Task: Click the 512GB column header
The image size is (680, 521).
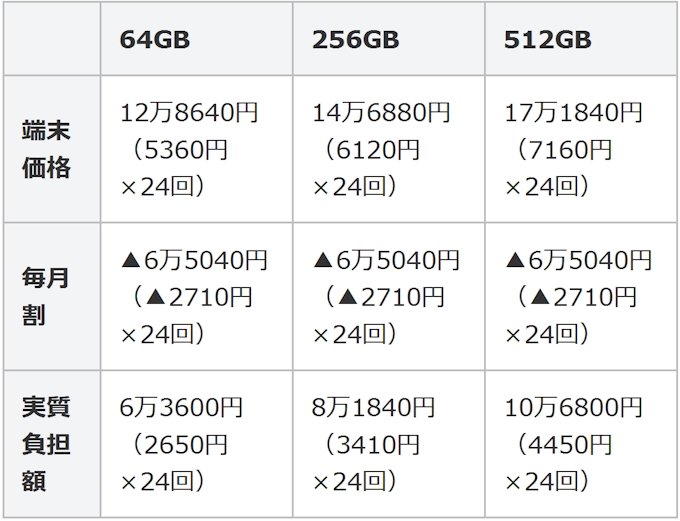Action: (x=548, y=40)
